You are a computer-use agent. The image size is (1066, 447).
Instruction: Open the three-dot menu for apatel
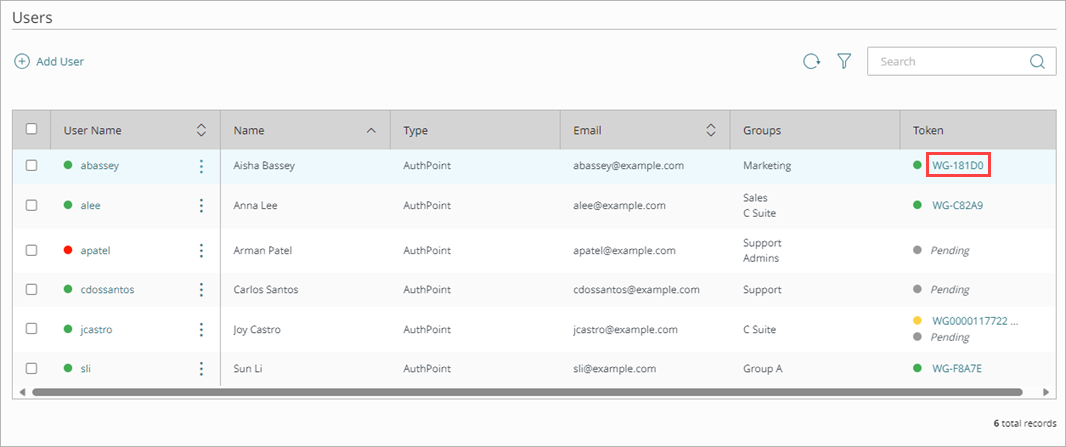(201, 250)
